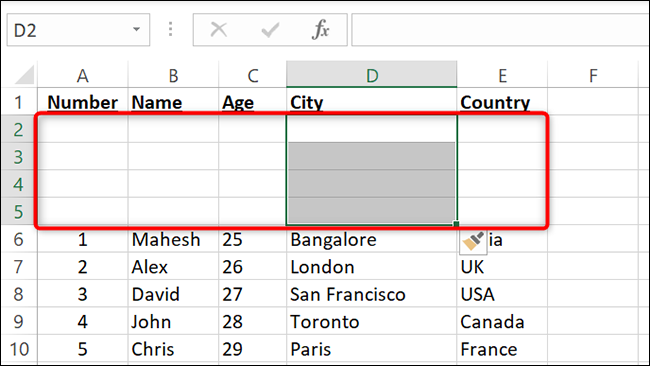This screenshot has height=366, width=650.
Task: Click the cell containing Paris
Action: (371, 349)
